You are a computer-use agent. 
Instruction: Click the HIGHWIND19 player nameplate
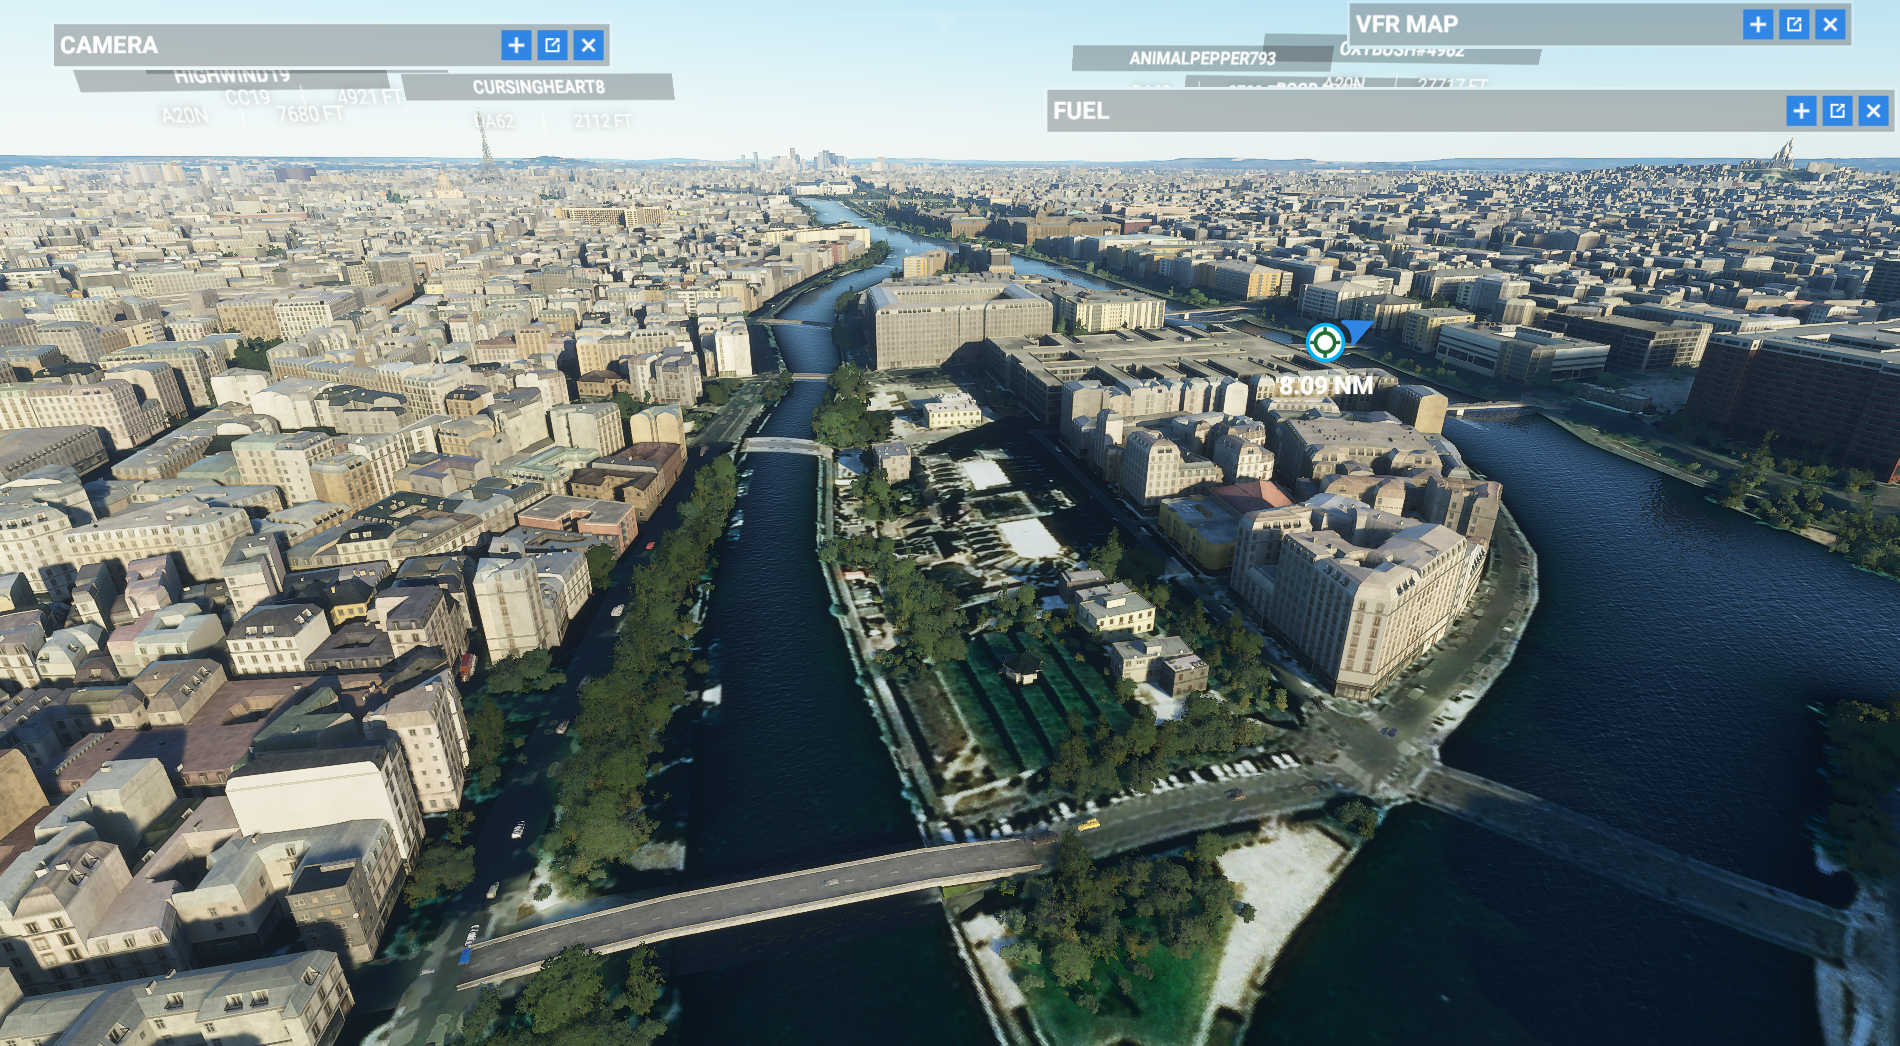(232, 77)
